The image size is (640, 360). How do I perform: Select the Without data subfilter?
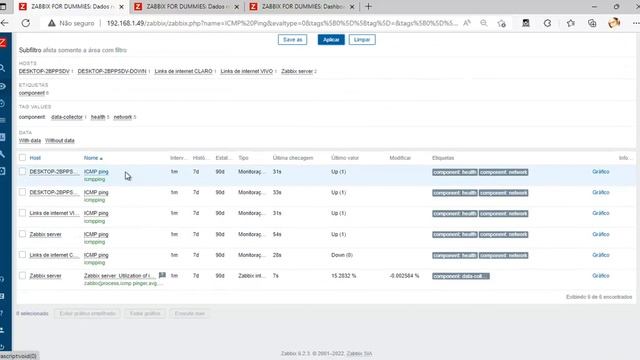[x=60, y=140]
